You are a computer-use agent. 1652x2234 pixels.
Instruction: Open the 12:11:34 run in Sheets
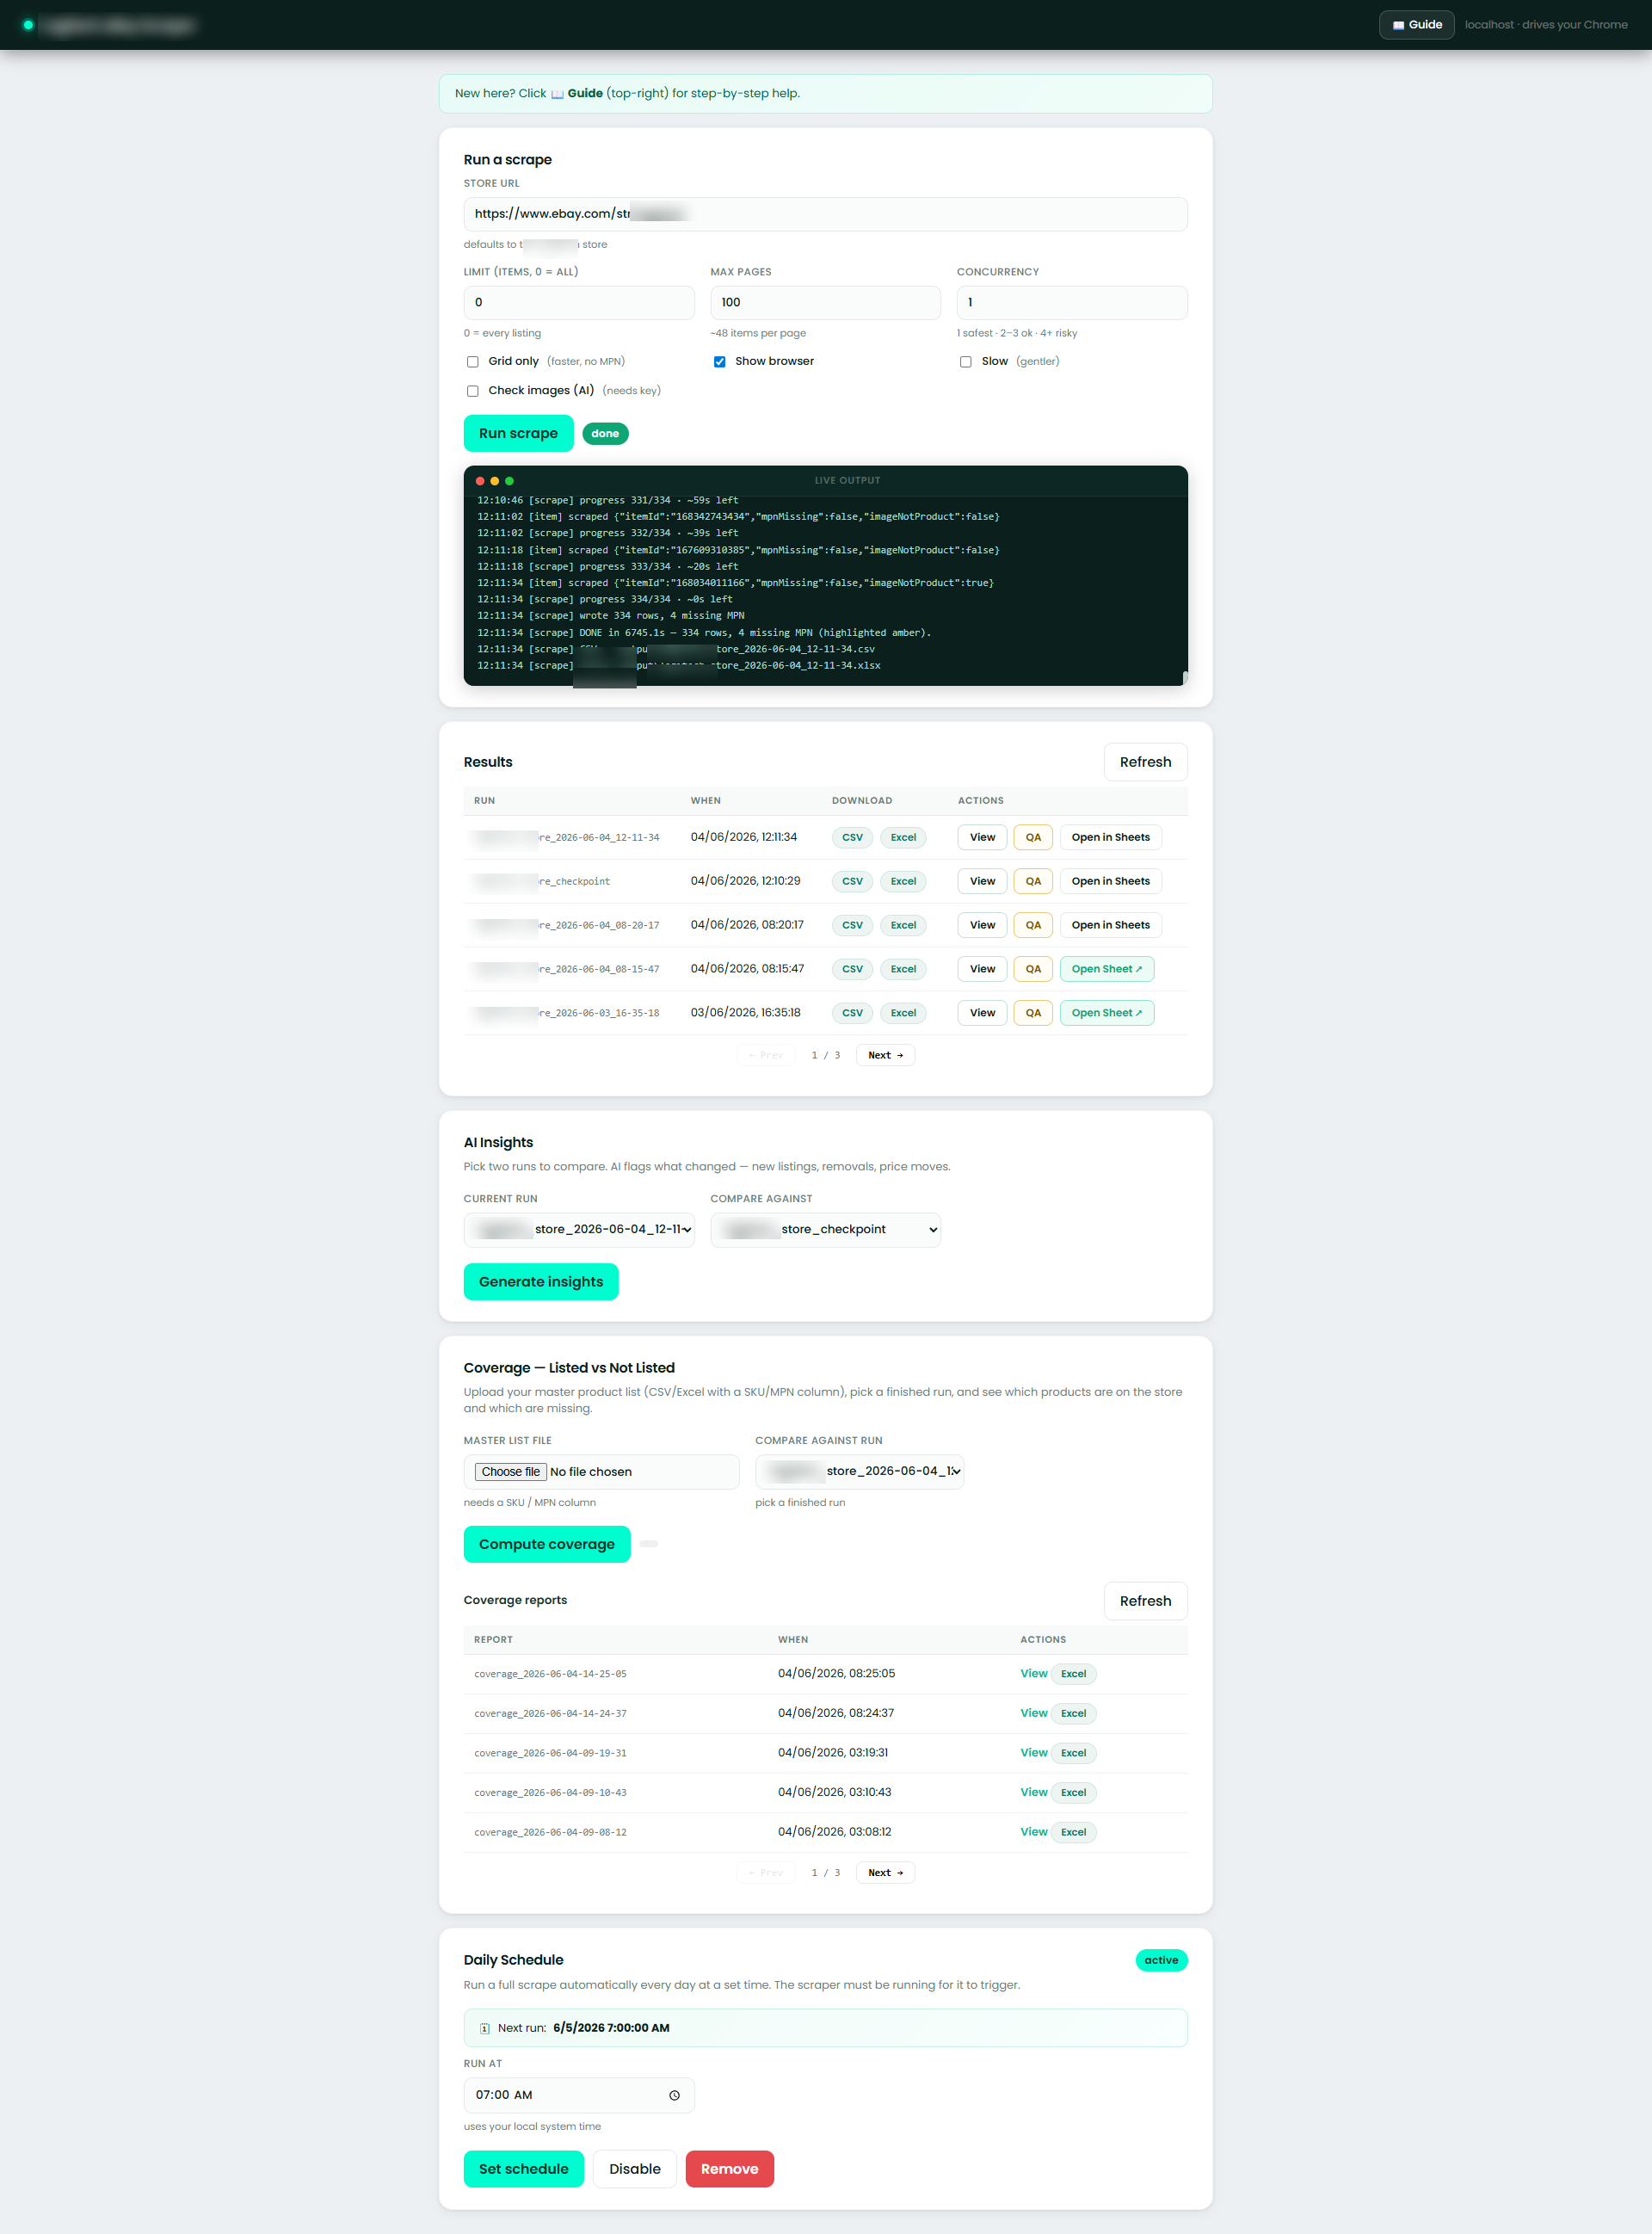[x=1110, y=838]
